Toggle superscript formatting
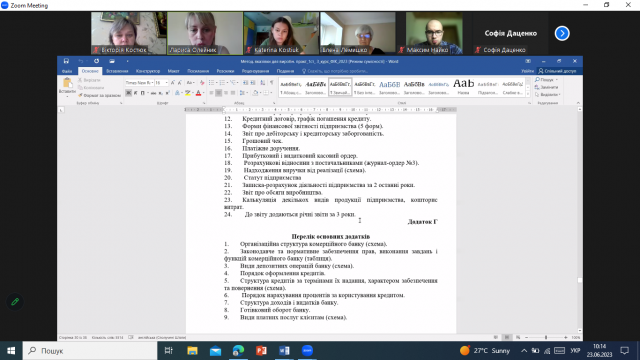The image size is (640, 360). tap(167, 93)
